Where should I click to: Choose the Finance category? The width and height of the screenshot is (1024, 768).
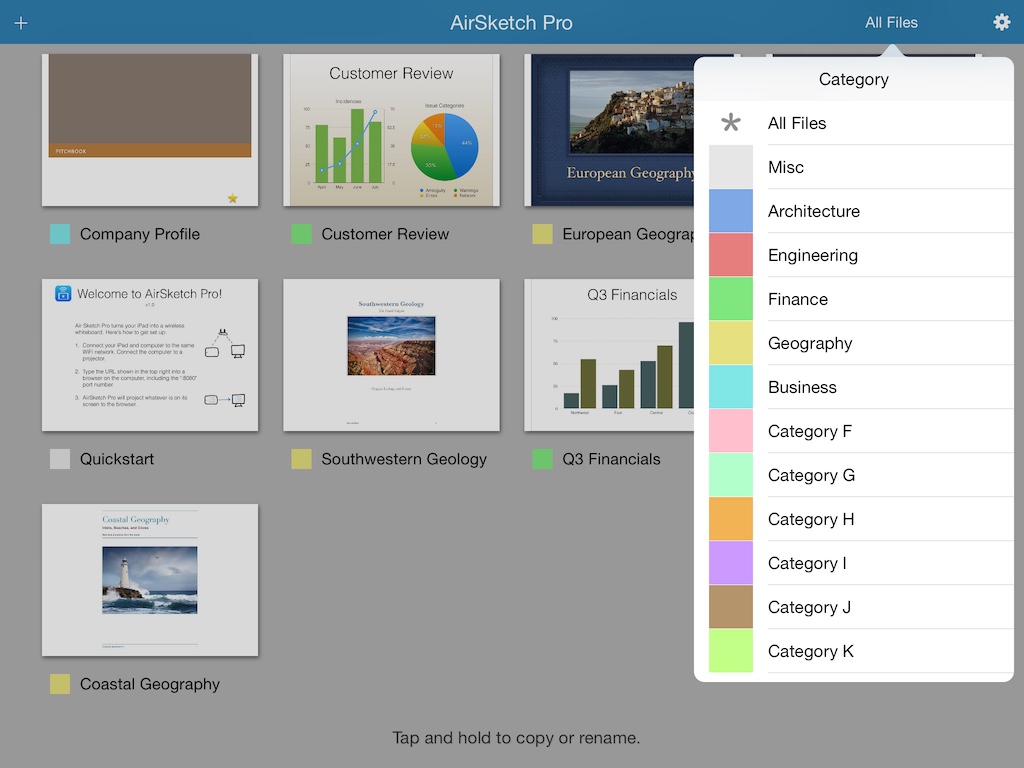point(854,299)
